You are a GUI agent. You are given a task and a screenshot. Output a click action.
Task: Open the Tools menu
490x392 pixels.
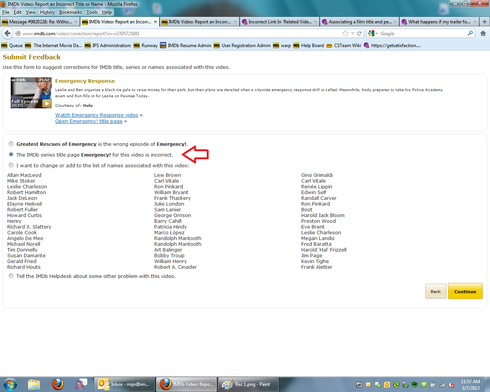[x=92, y=12]
